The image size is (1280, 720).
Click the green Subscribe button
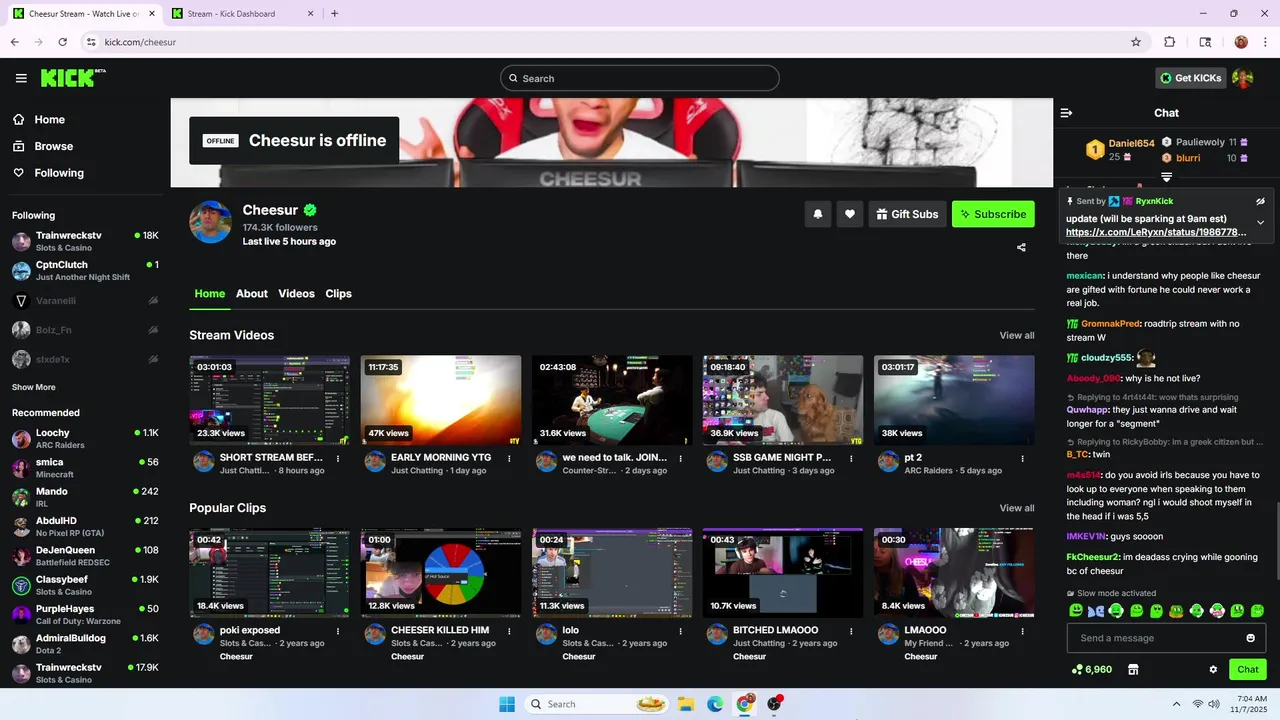(993, 214)
